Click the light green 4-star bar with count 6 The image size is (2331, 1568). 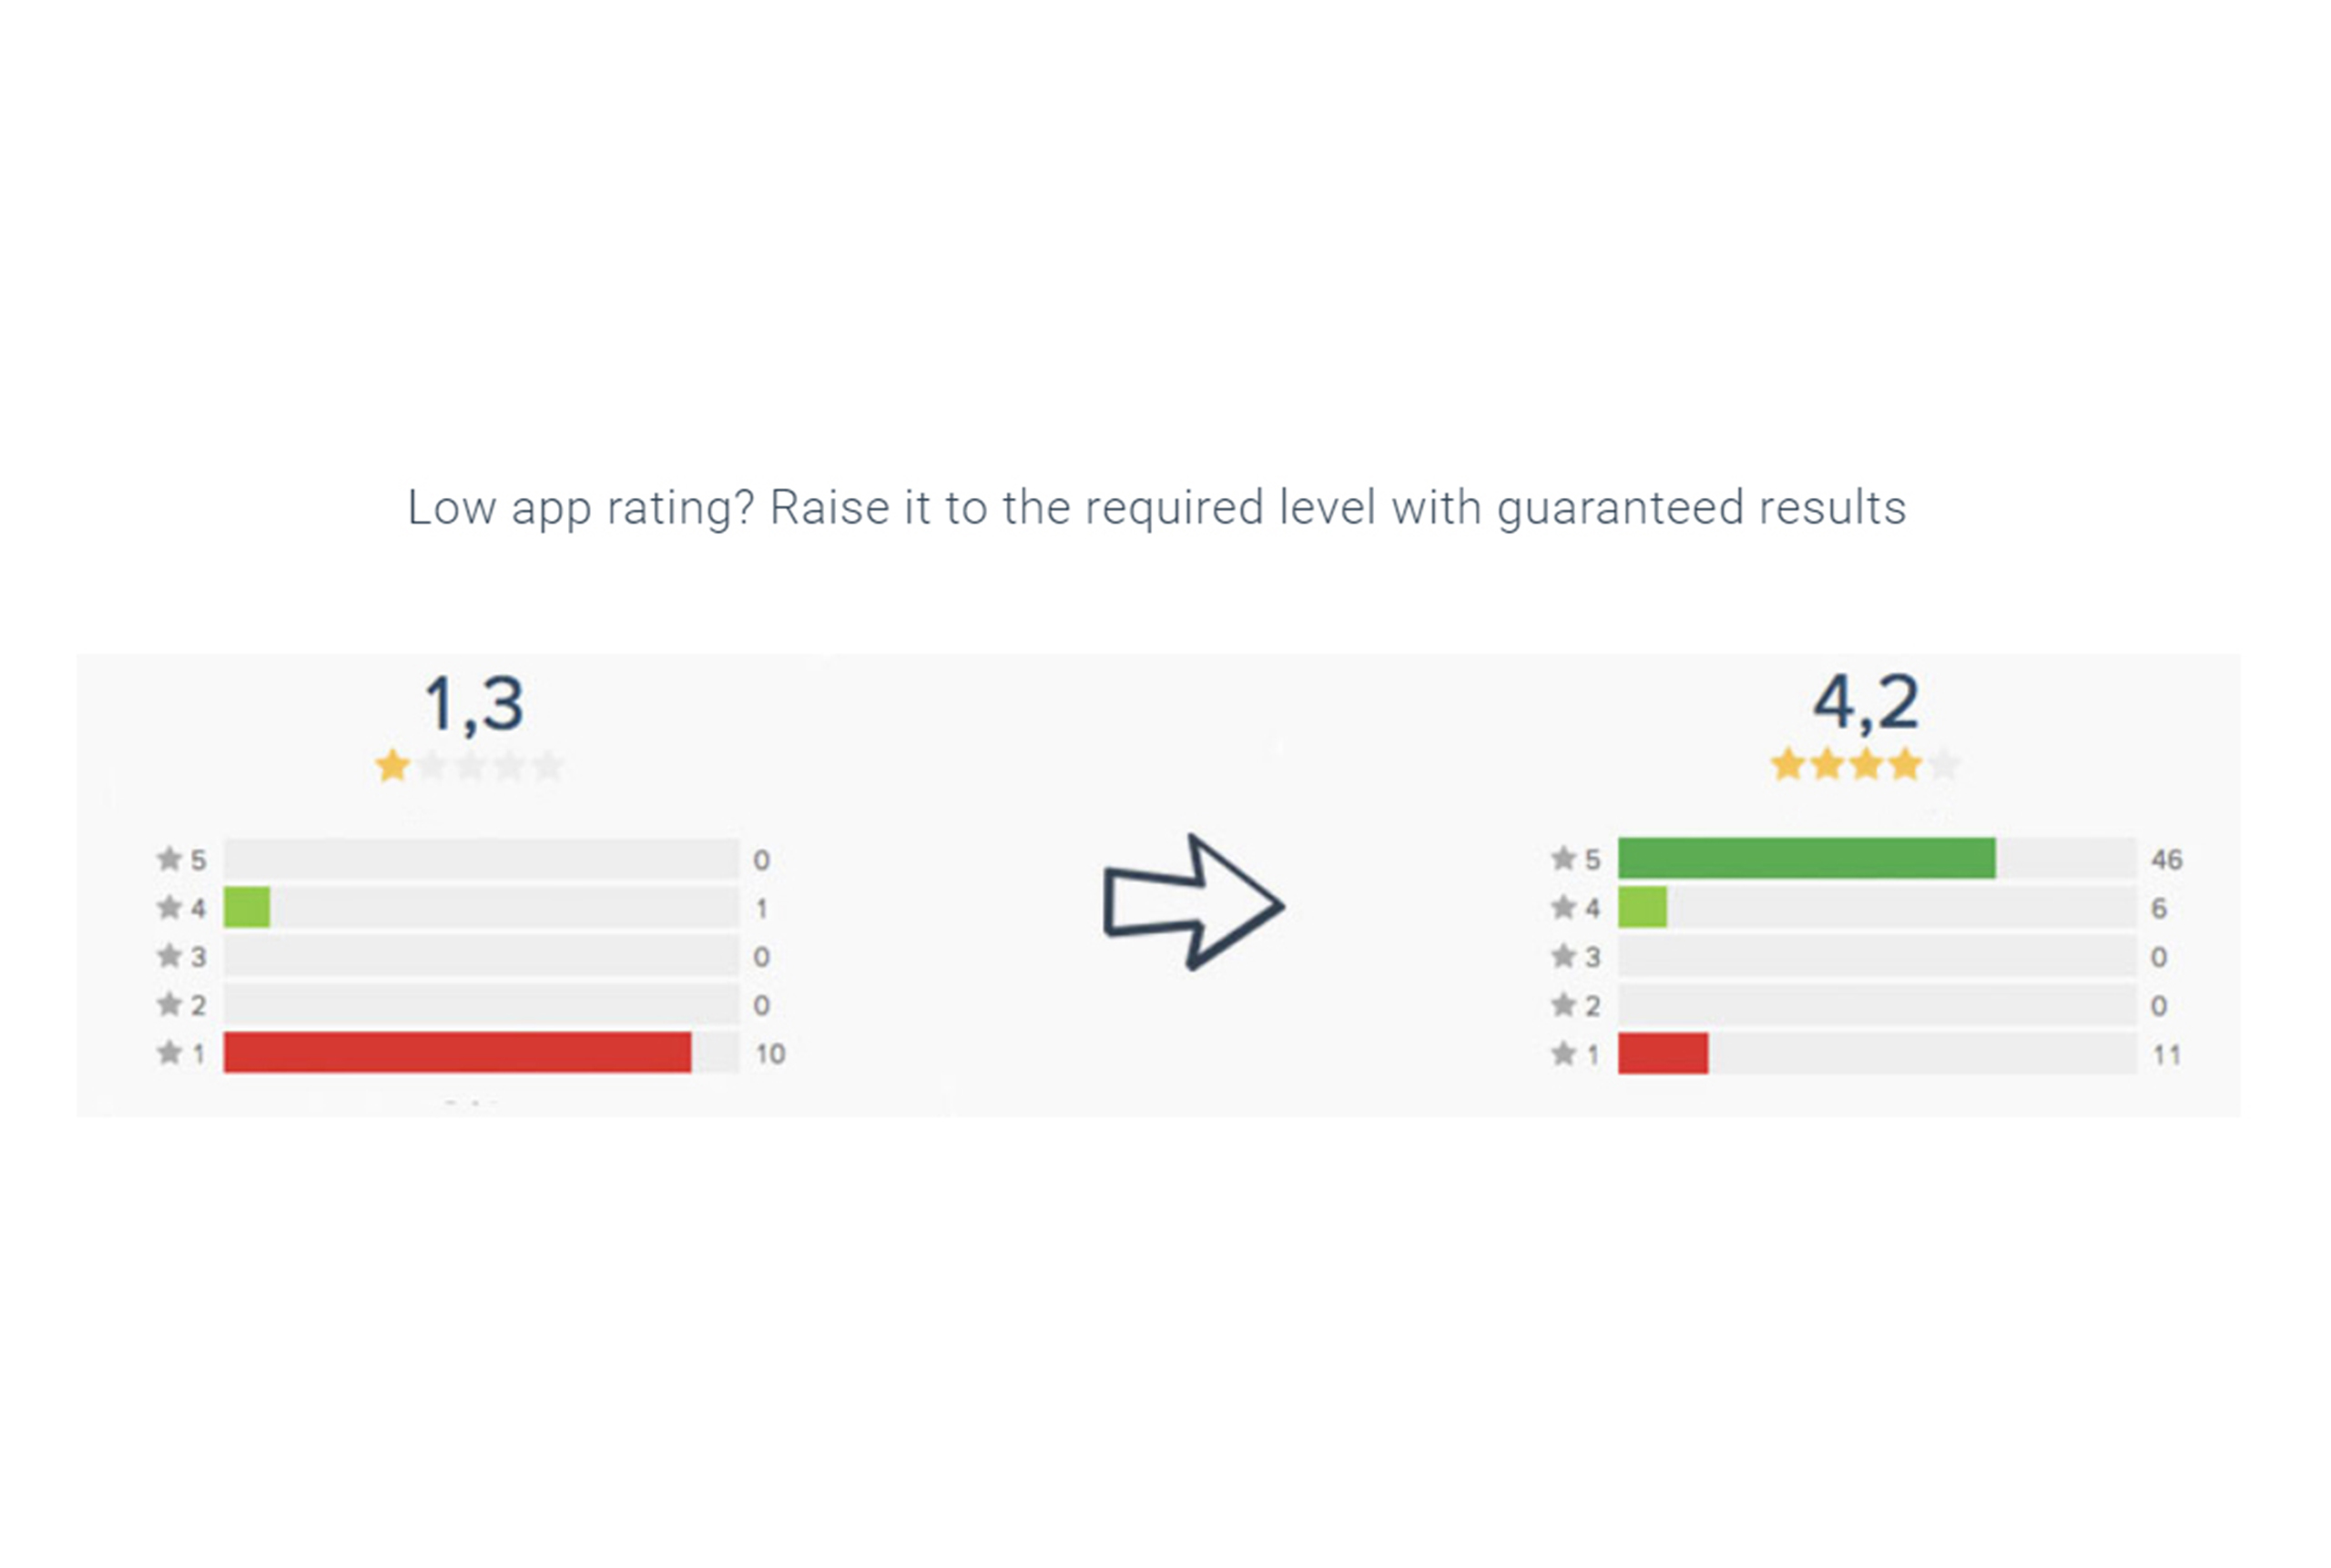tap(1642, 907)
